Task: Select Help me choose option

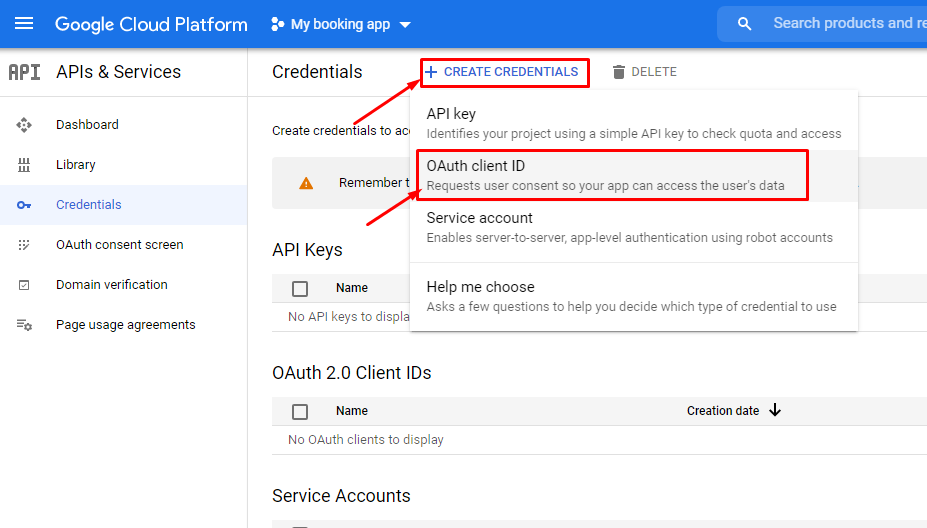Action: point(632,296)
